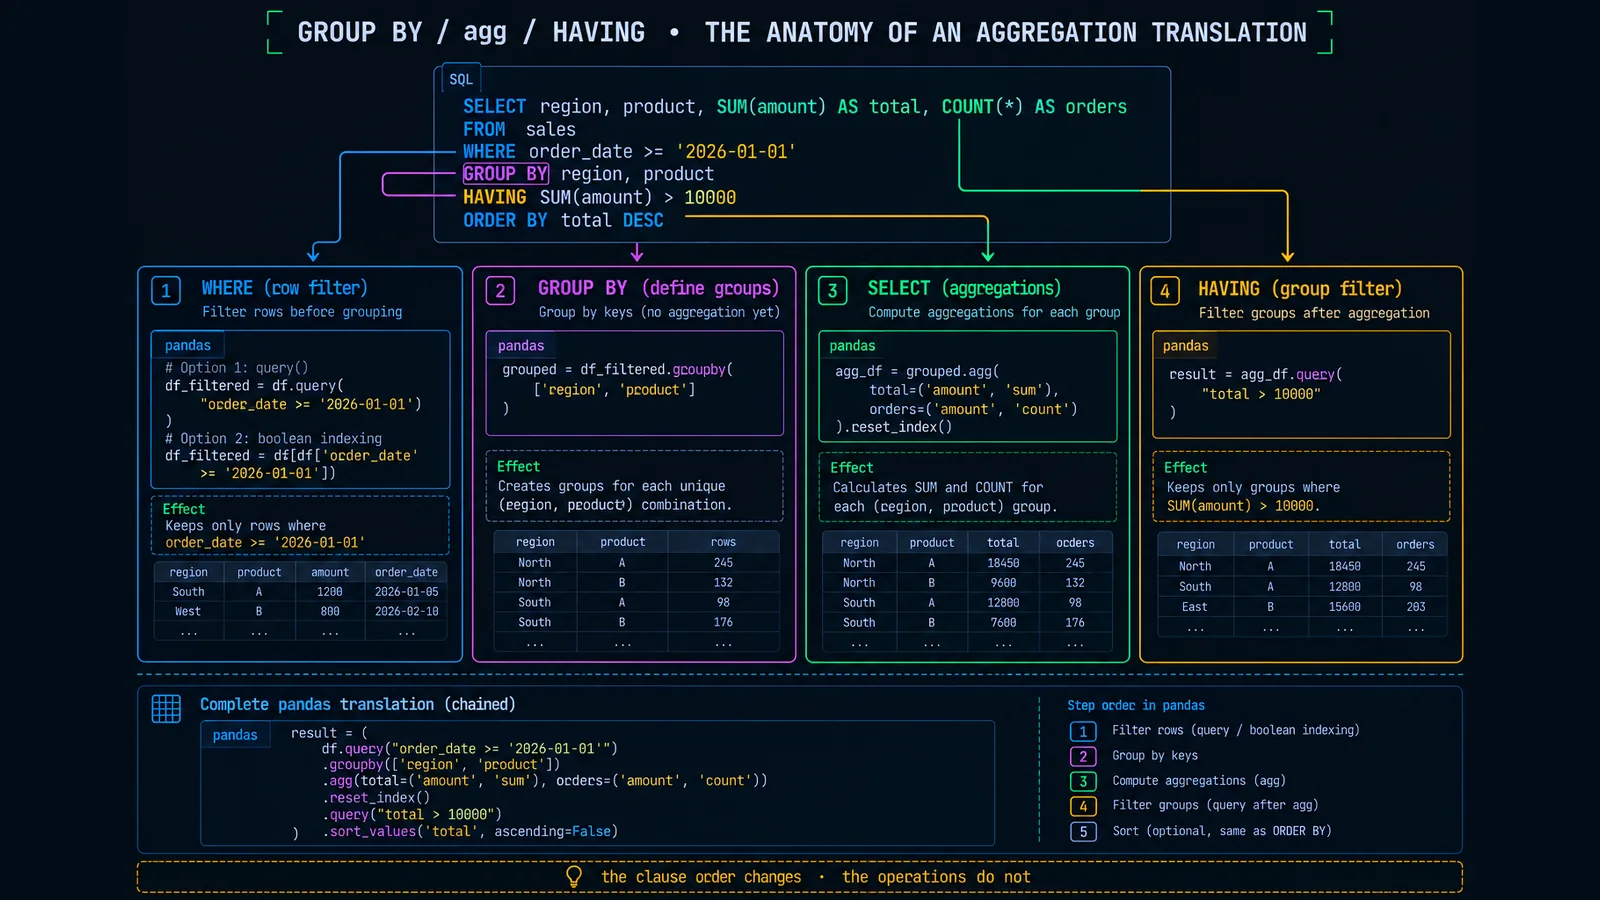
Task: Click the 'FROM sales' line in the SQL query
Action: click(519, 129)
